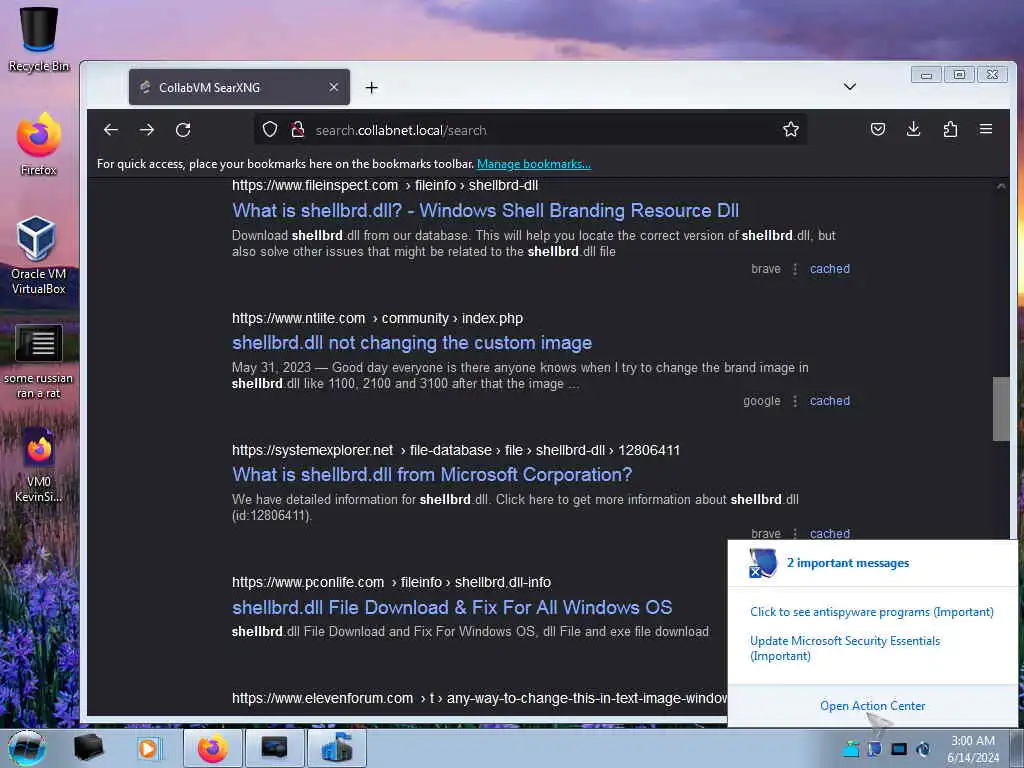Screen dimensions: 1024x768
Task: Open a new tab with plus button
Action: [372, 88]
